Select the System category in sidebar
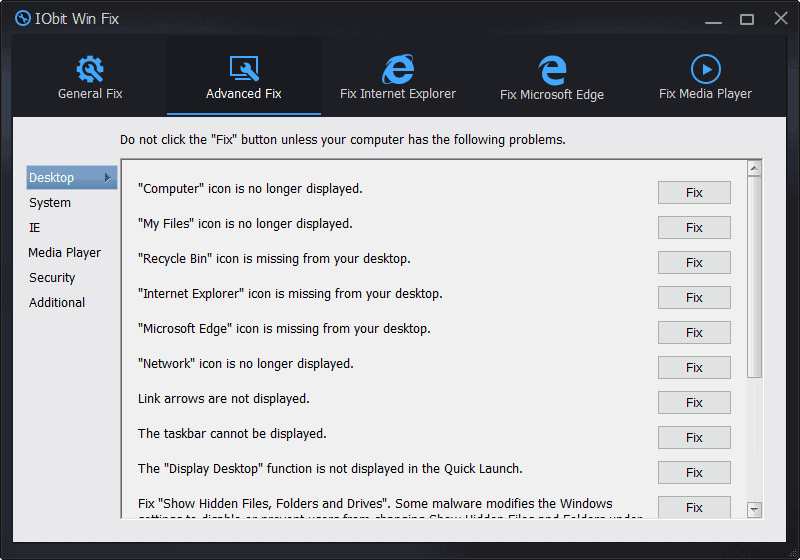The width and height of the screenshot is (800, 560). coord(50,203)
